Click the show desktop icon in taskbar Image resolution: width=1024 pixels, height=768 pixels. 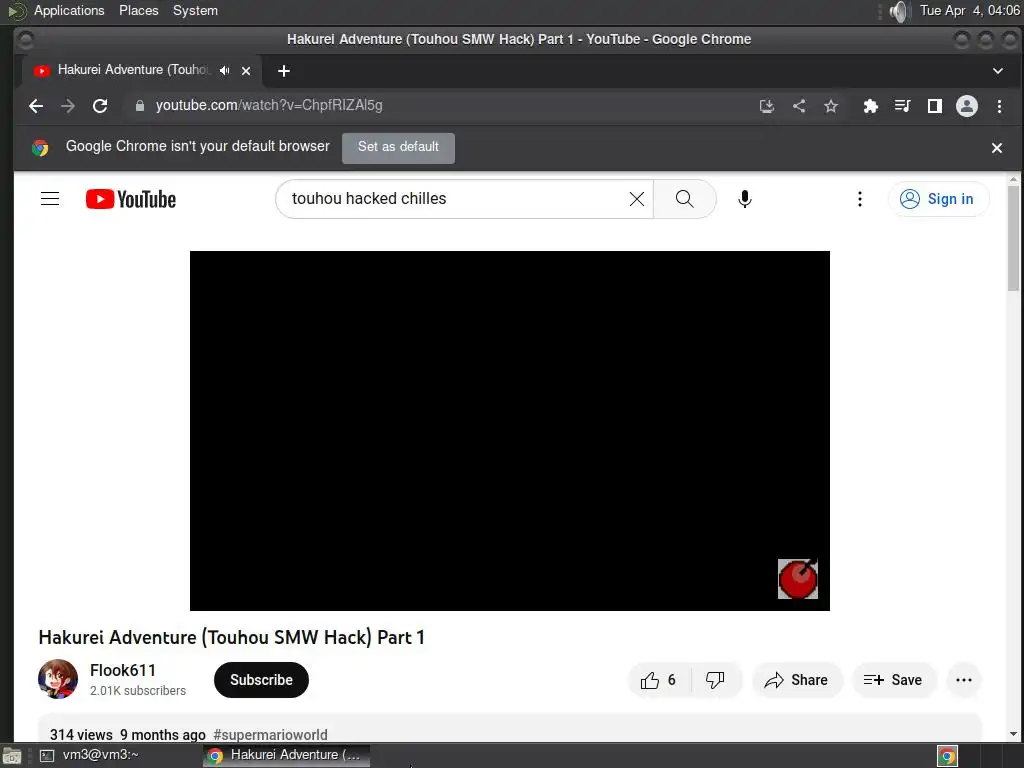point(12,756)
